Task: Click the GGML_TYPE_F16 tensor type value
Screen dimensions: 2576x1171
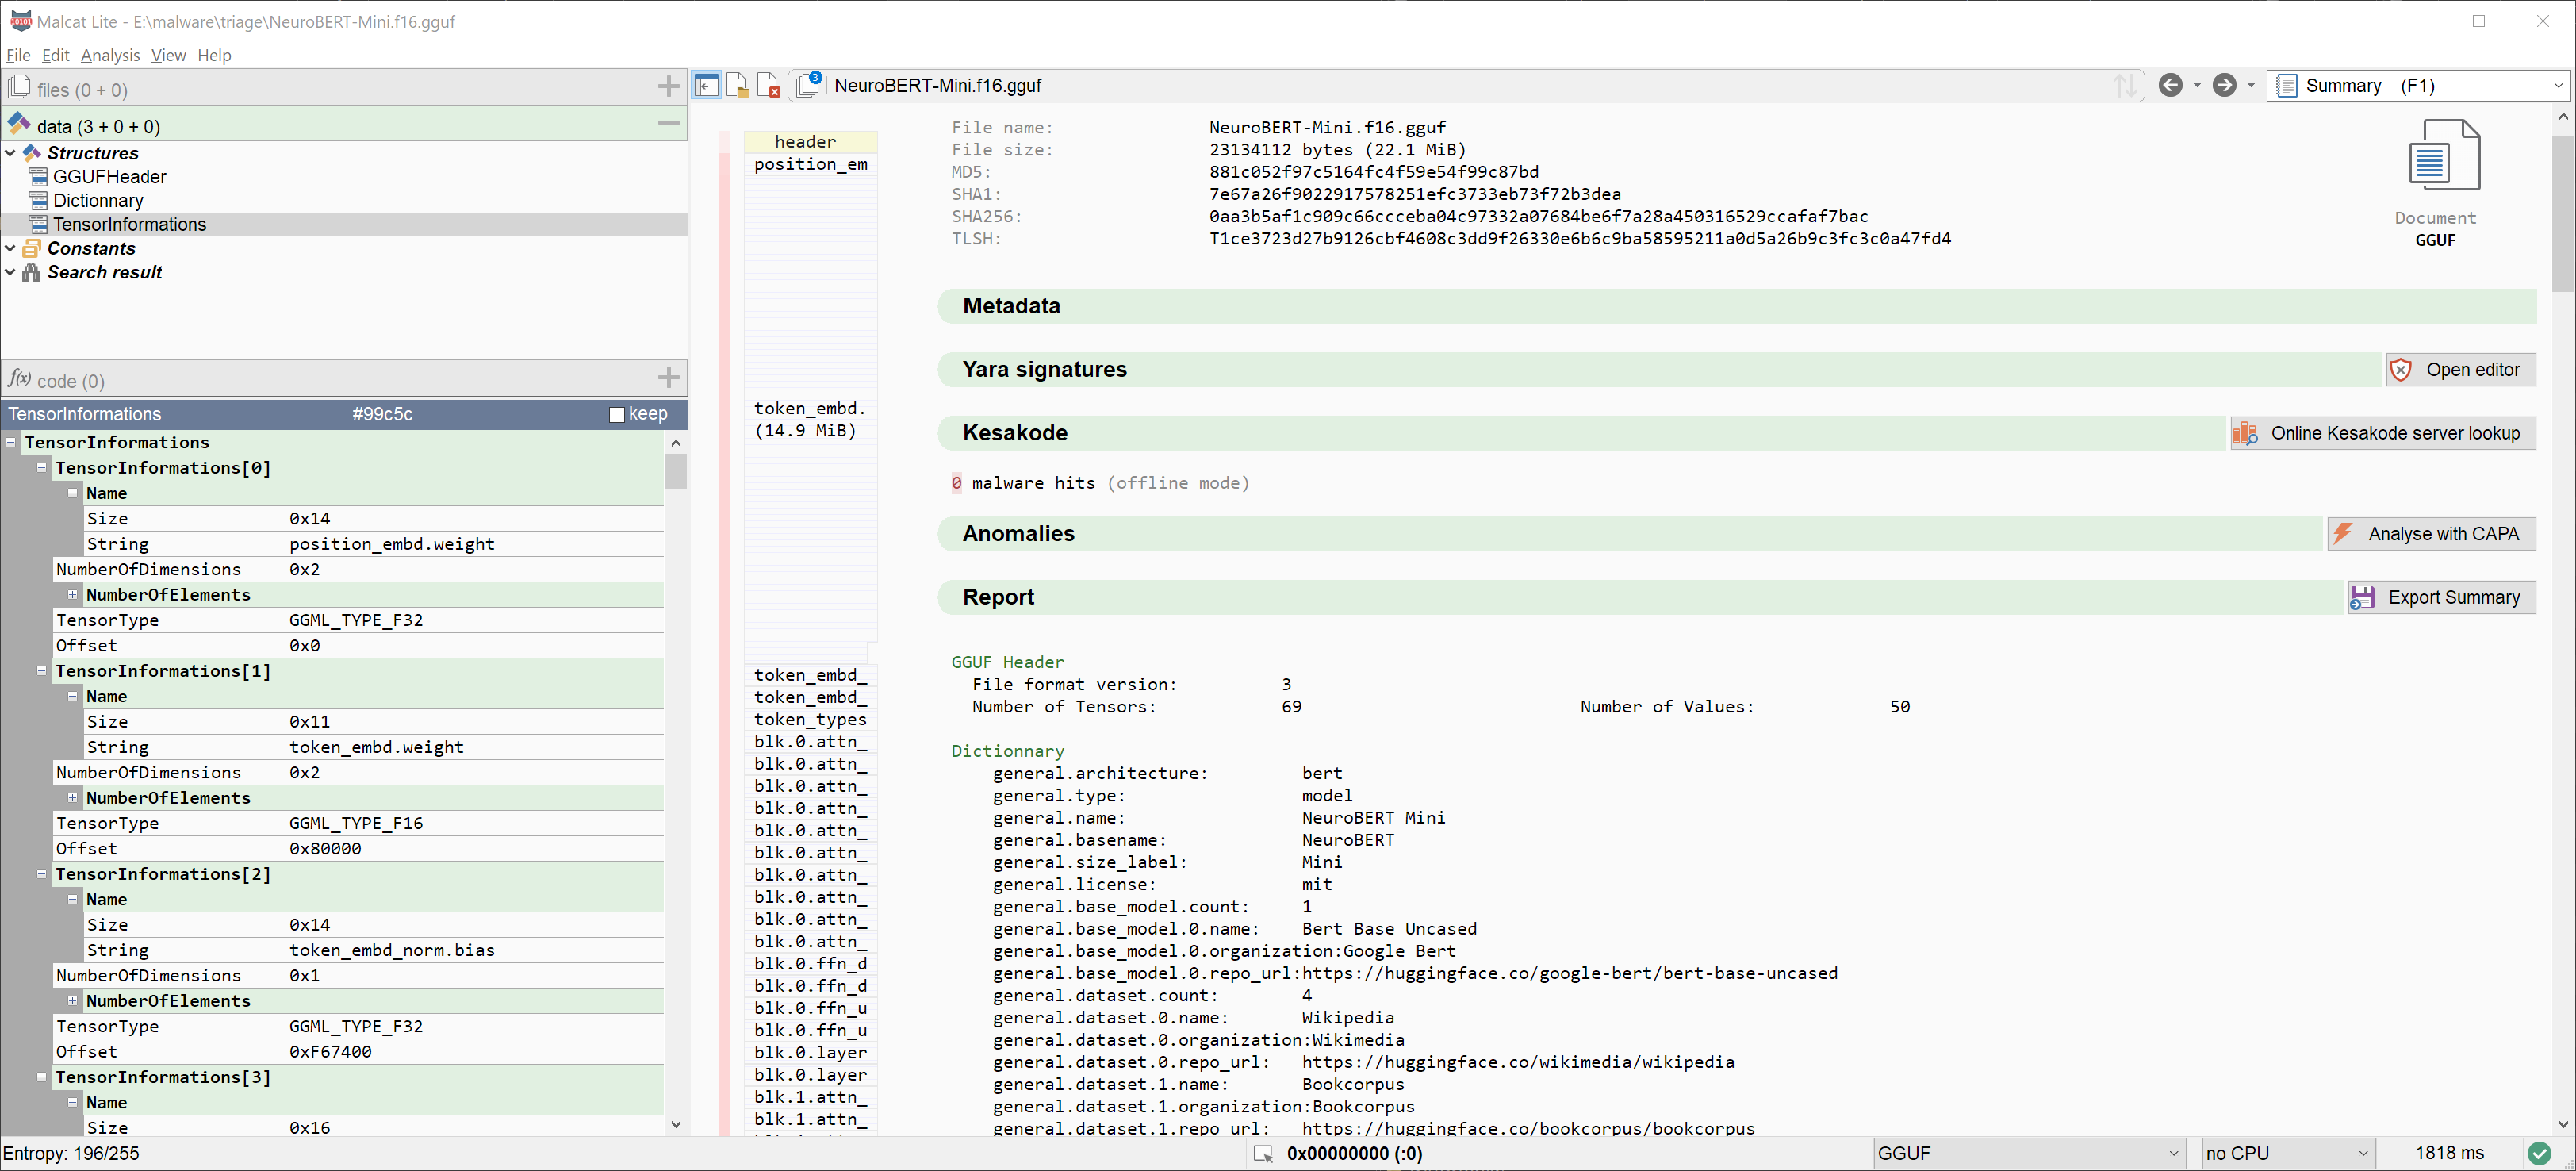Action: coord(356,823)
